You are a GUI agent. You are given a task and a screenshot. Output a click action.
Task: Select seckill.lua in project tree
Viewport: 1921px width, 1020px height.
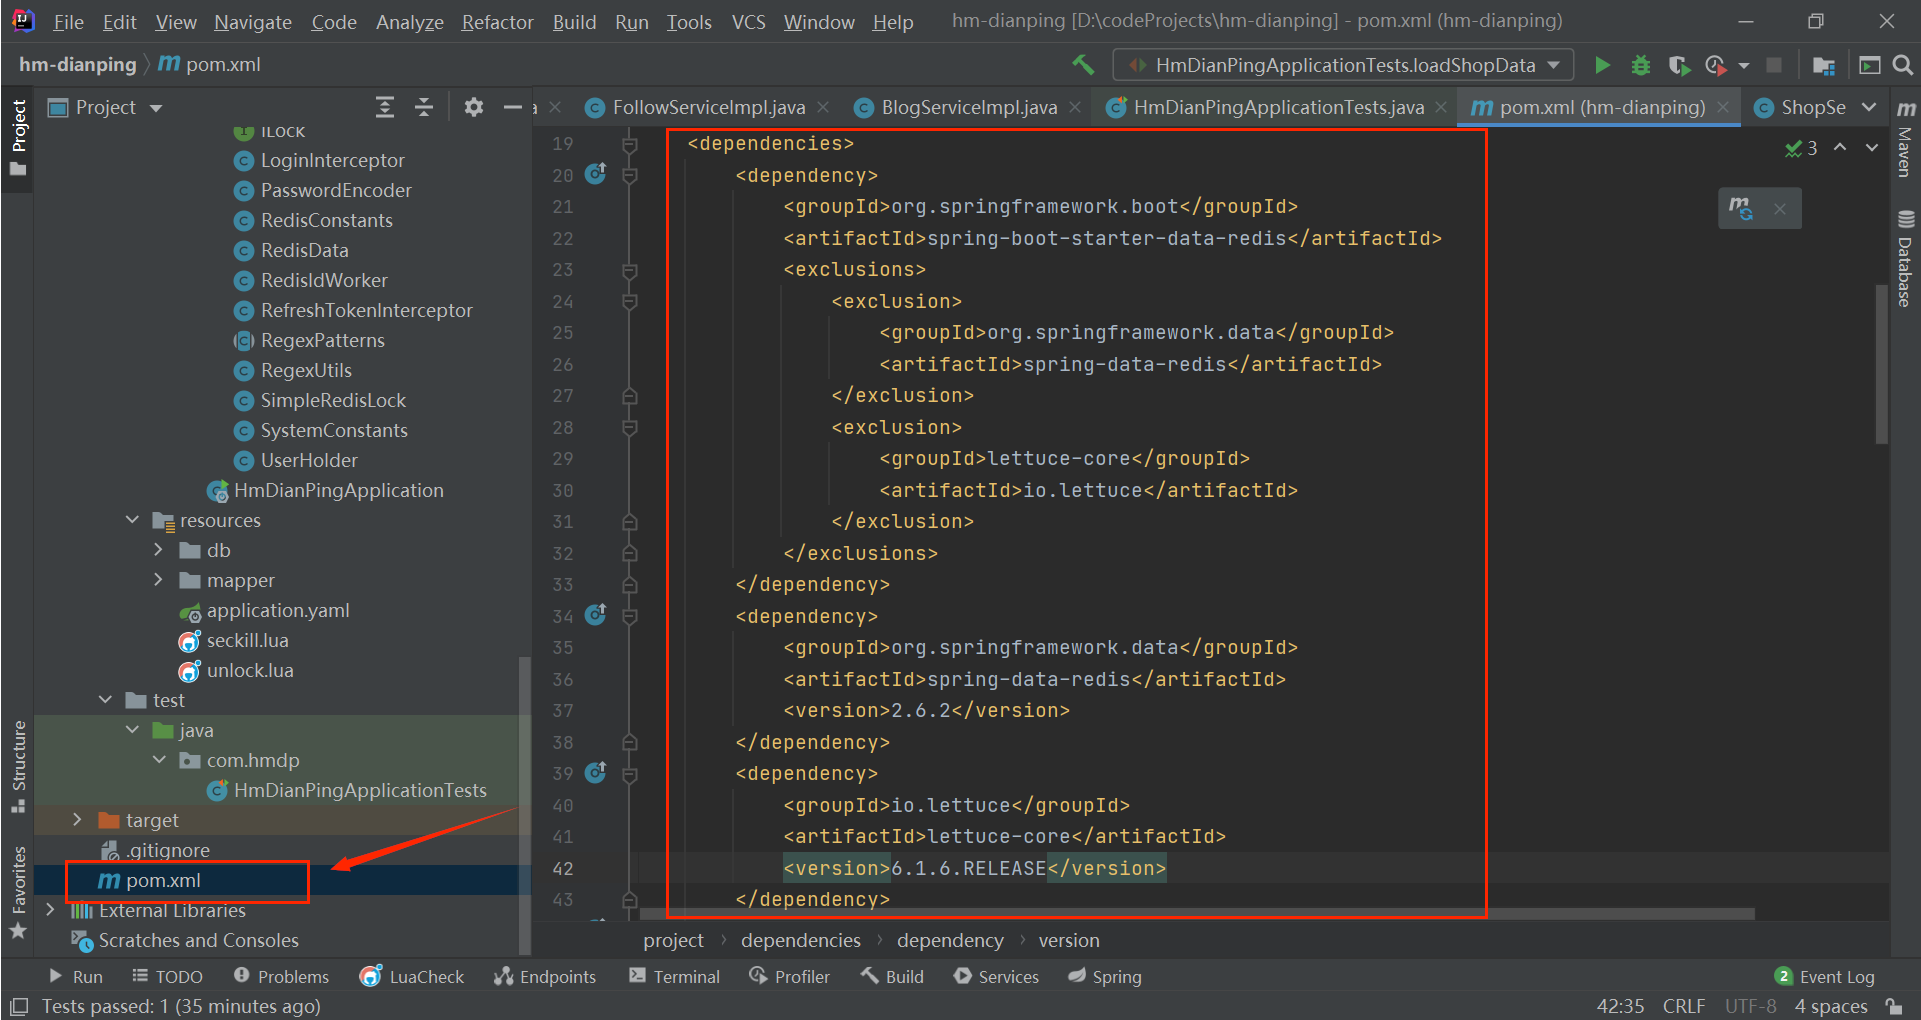coord(247,640)
